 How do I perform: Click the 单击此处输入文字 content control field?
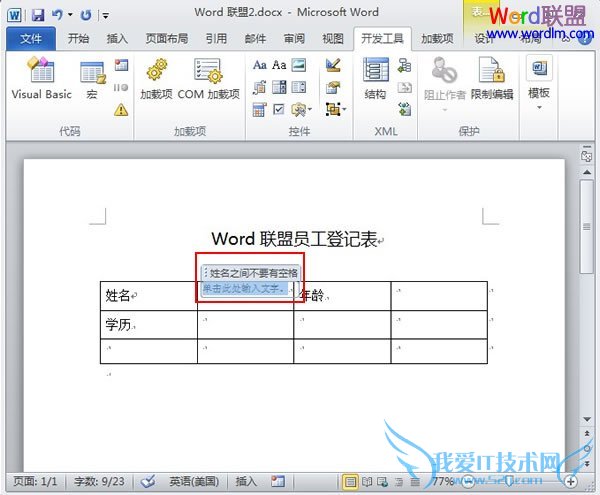[244, 289]
